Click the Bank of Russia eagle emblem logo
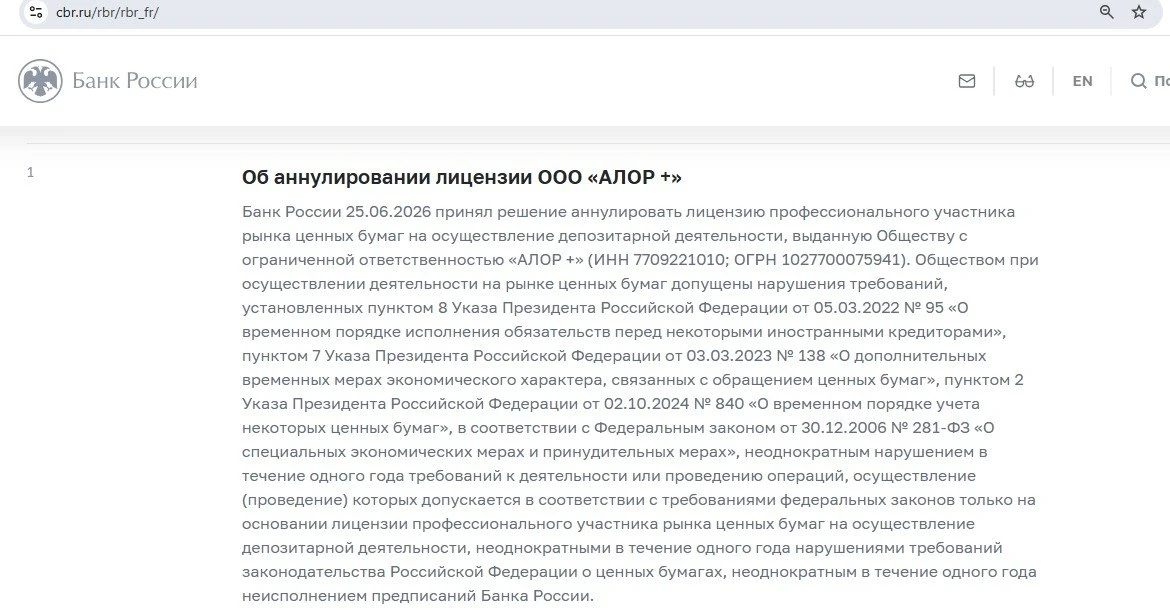 (x=40, y=81)
